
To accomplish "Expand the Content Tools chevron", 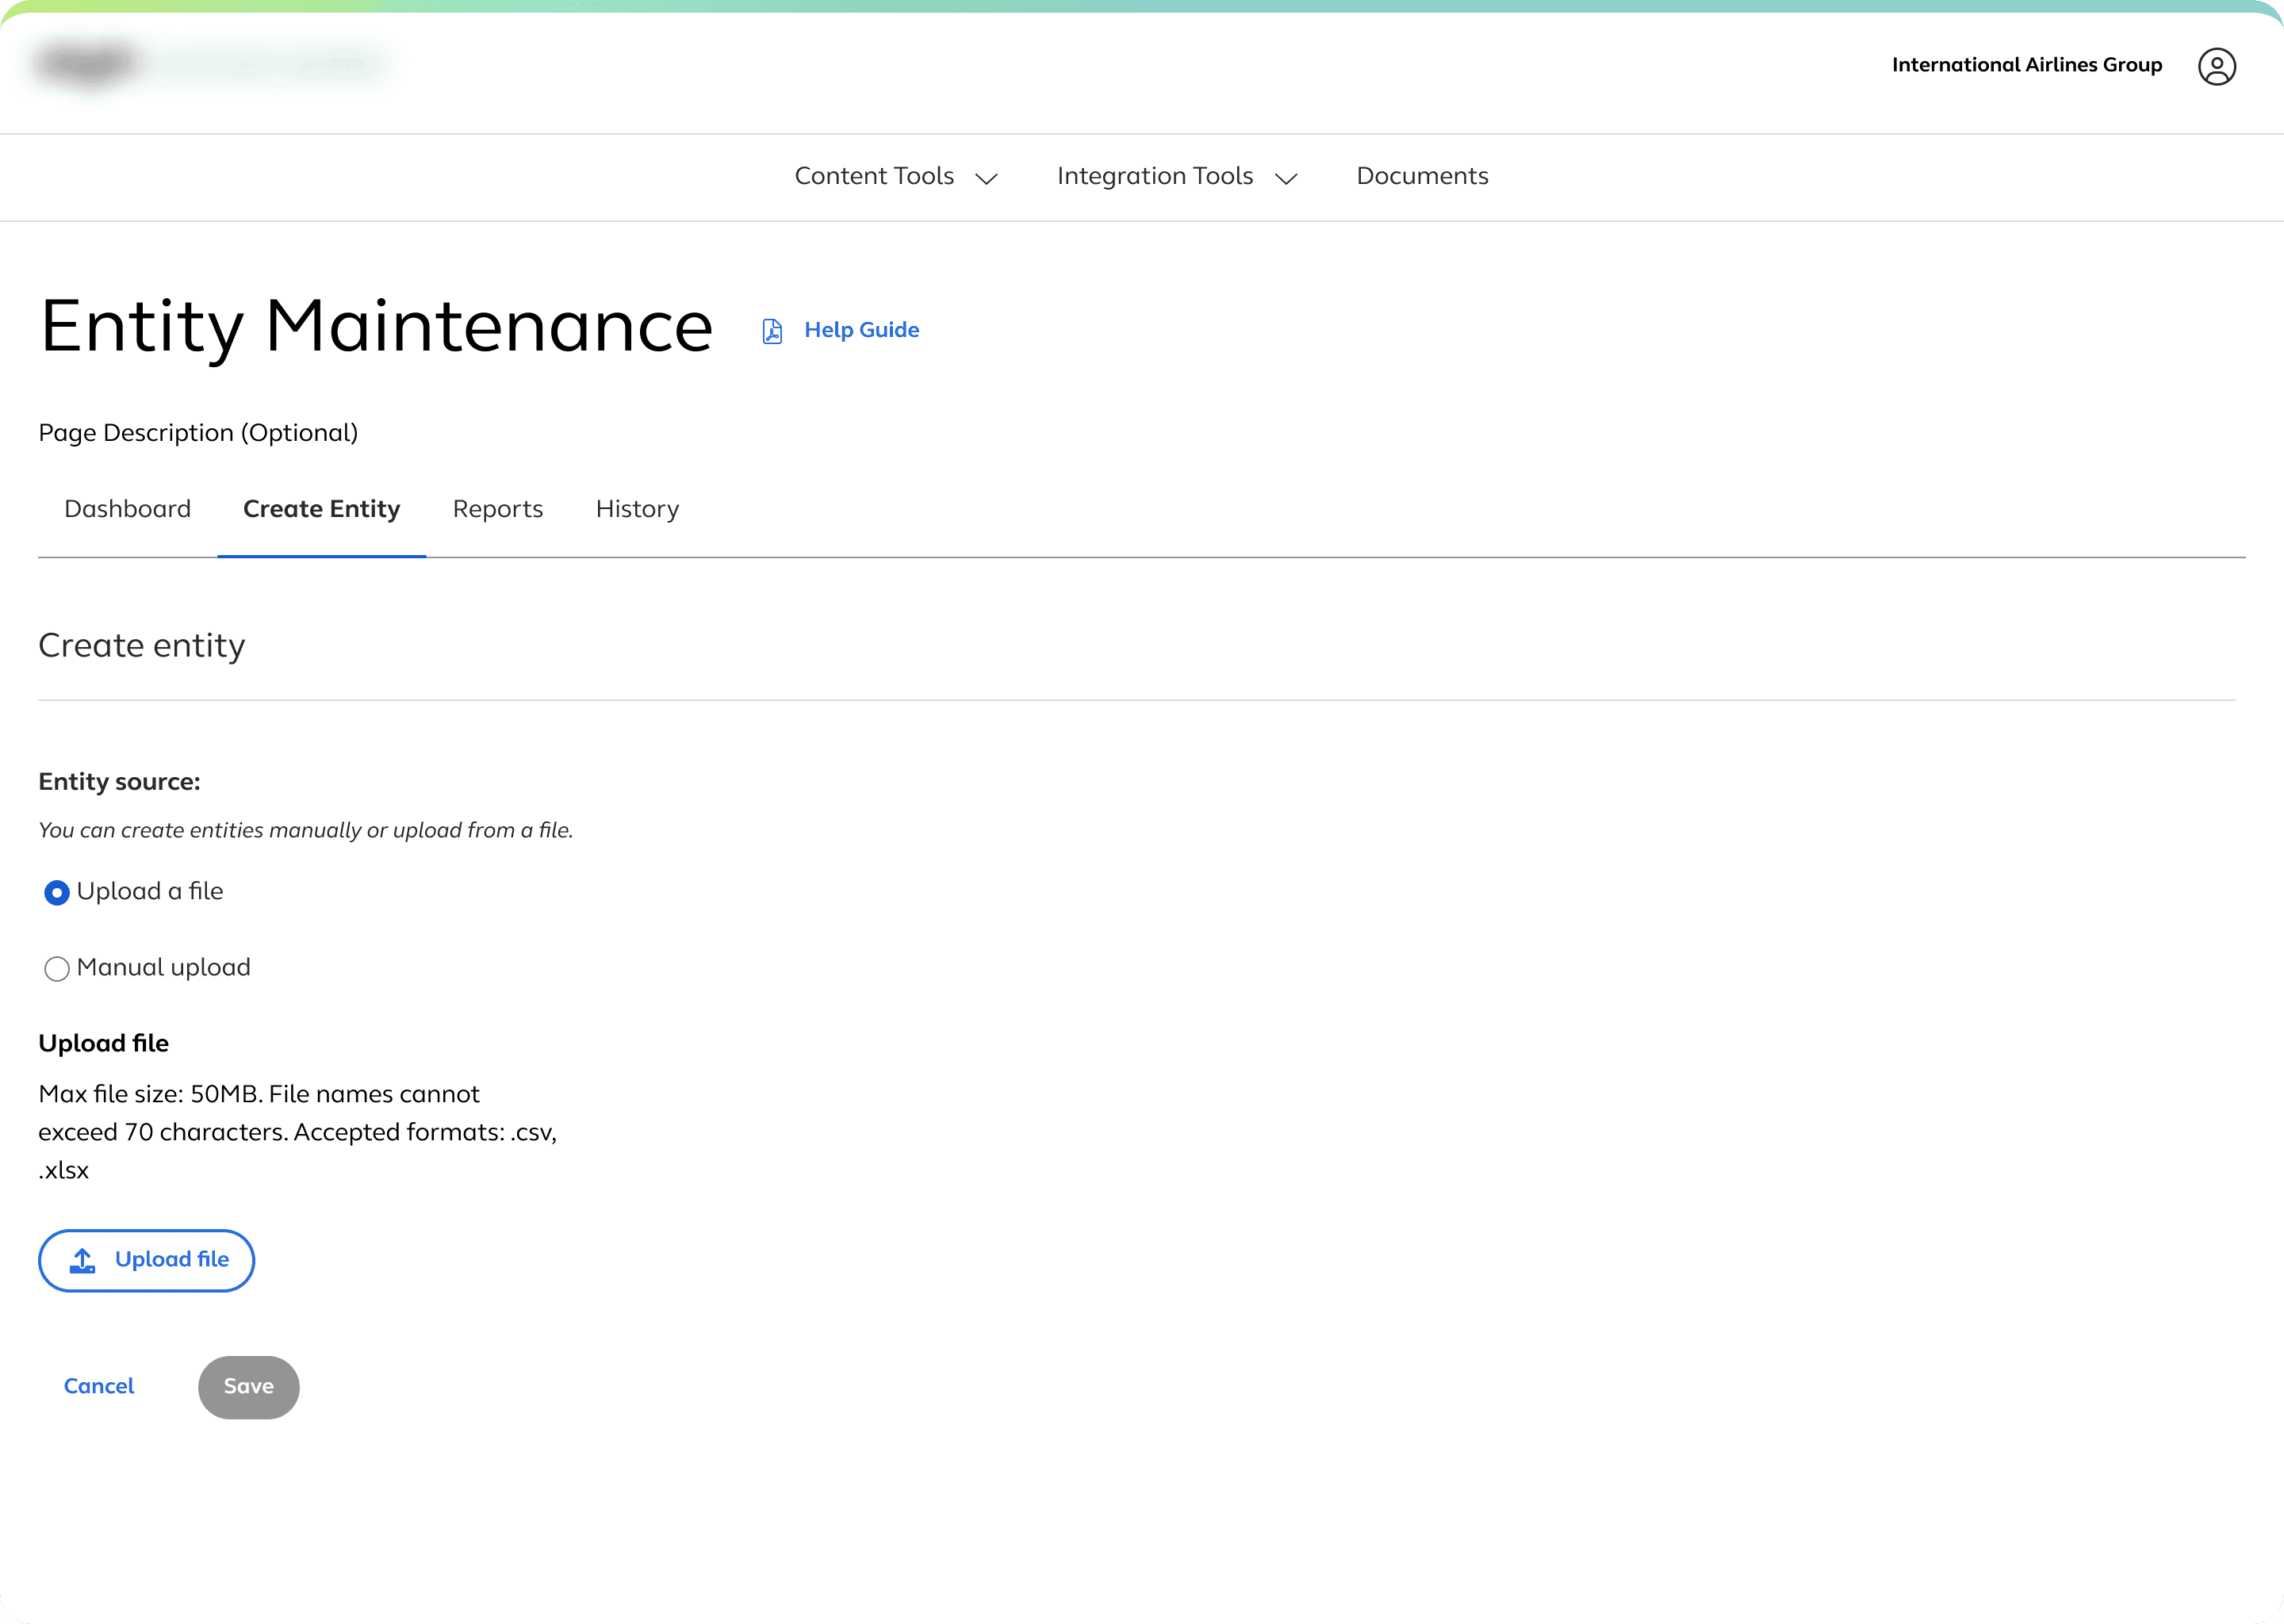I will click(986, 178).
